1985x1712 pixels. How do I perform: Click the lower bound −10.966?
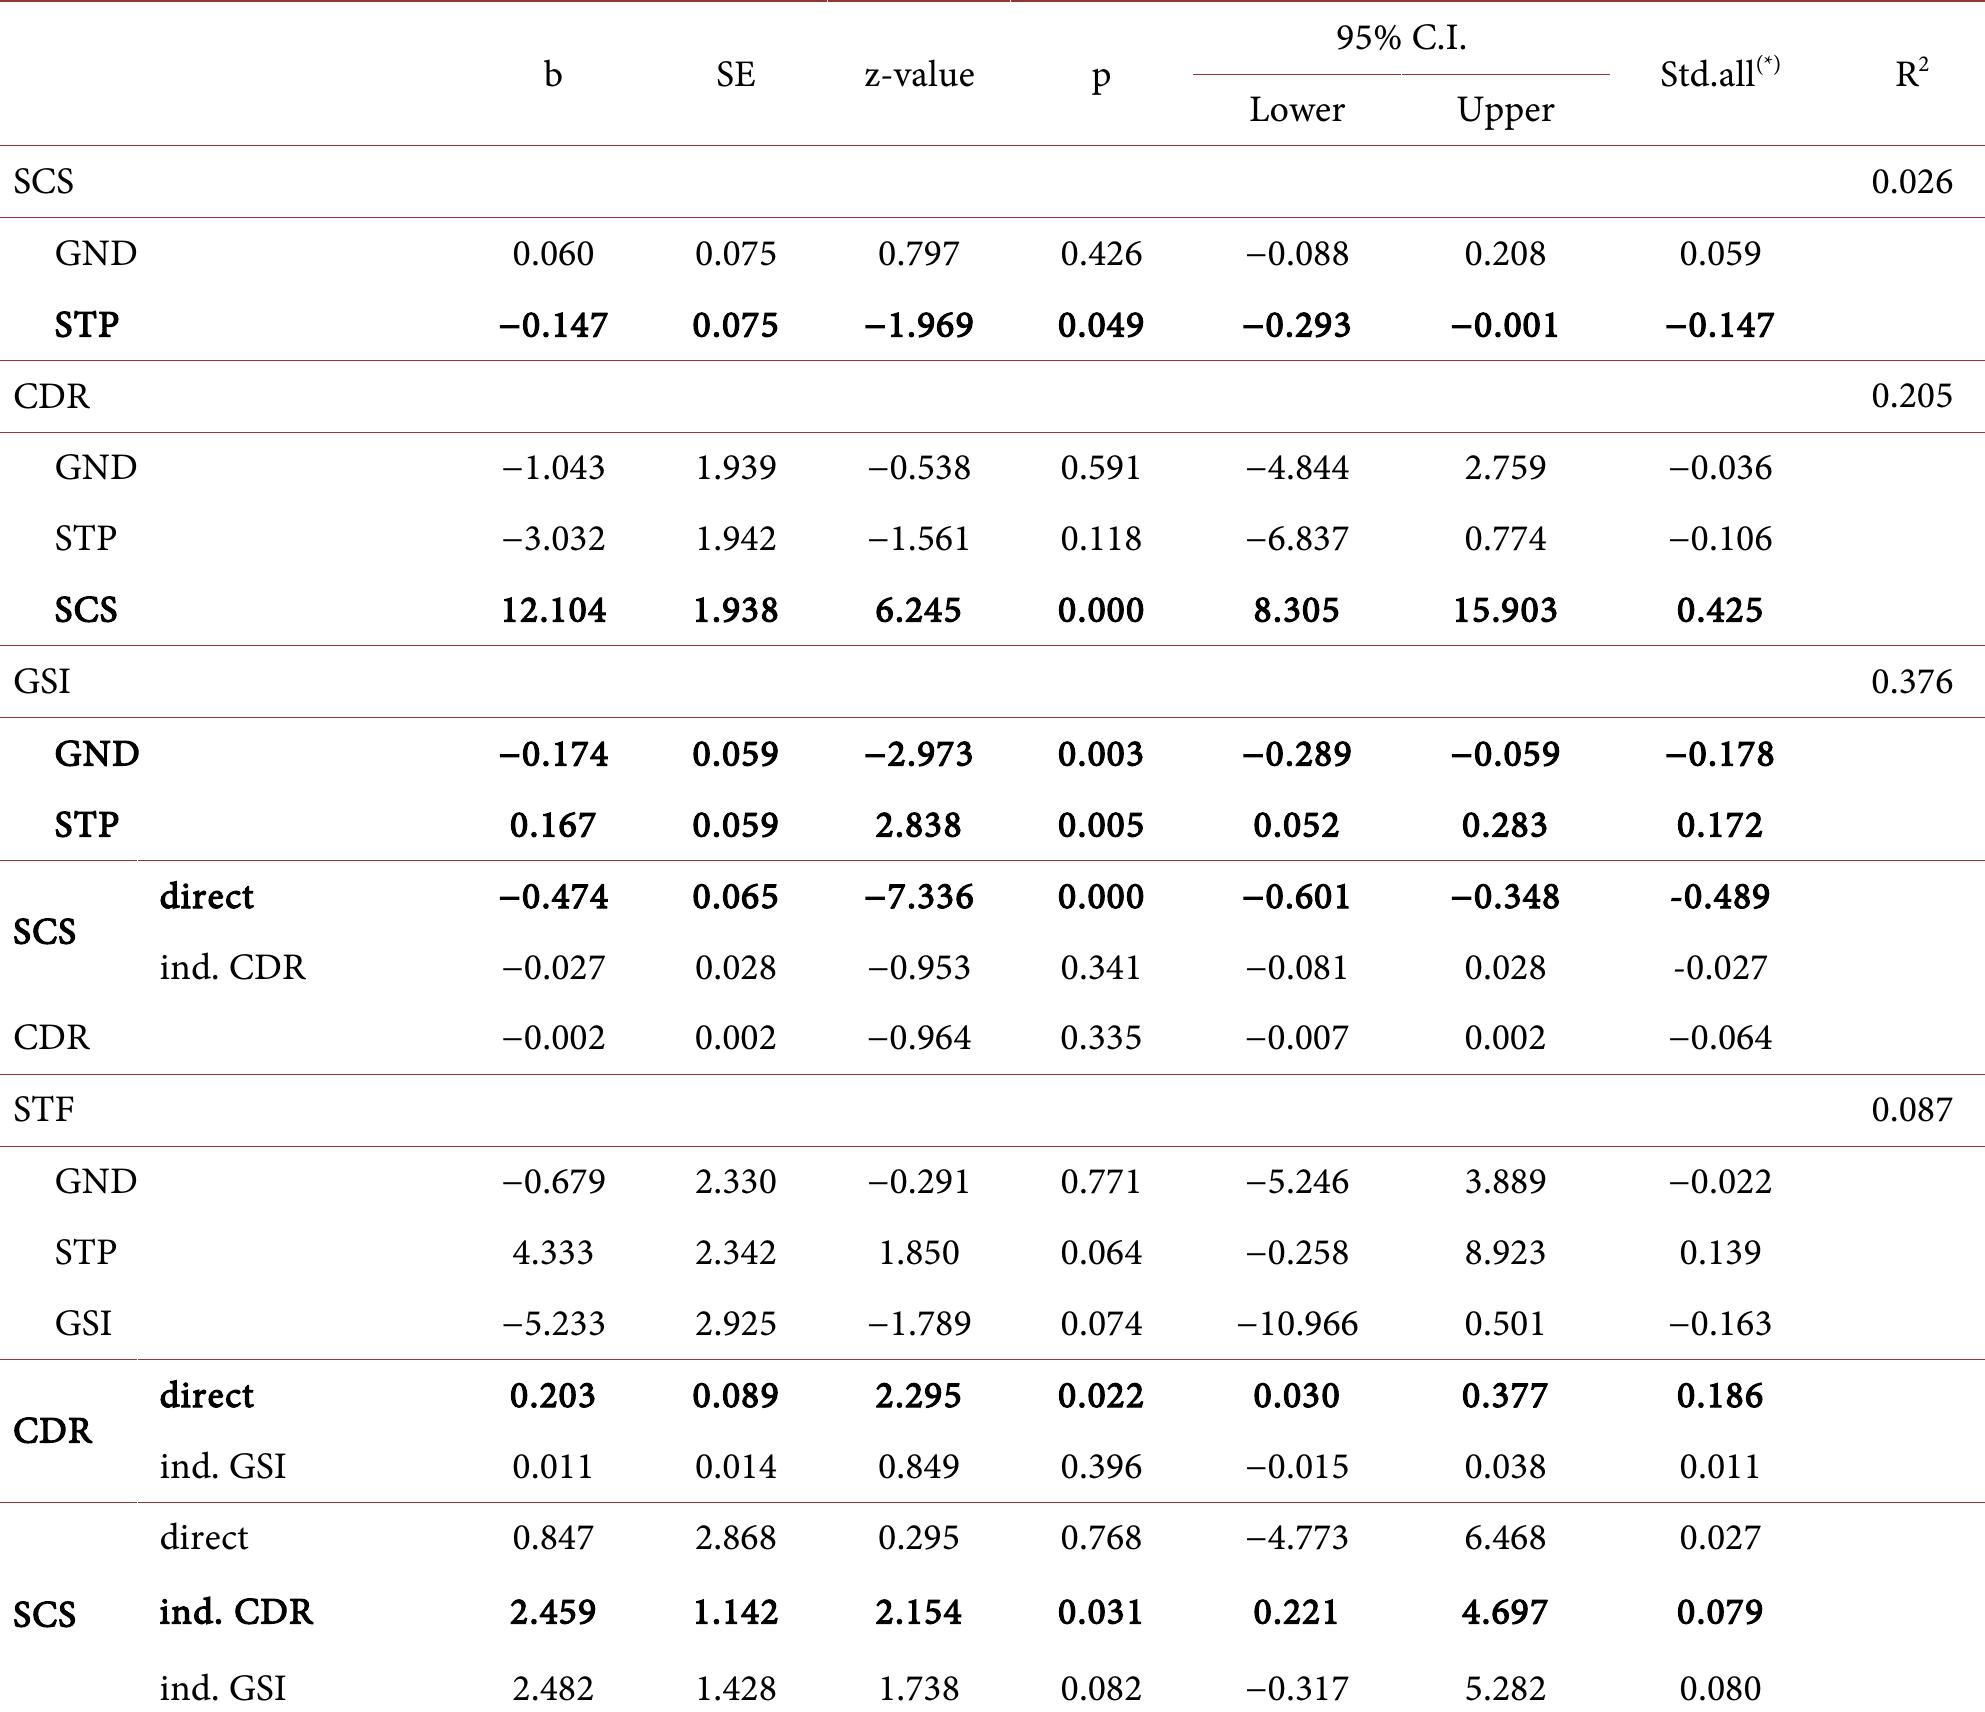pyautogui.click(x=1296, y=1324)
